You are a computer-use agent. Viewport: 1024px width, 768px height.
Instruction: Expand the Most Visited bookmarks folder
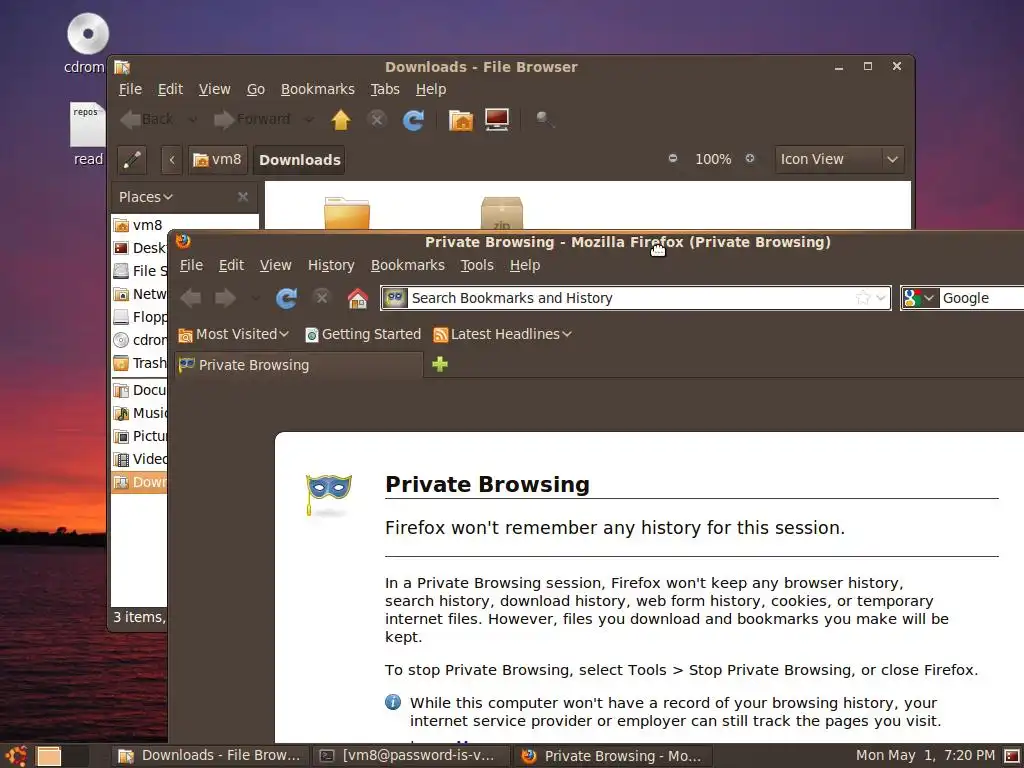tap(234, 334)
